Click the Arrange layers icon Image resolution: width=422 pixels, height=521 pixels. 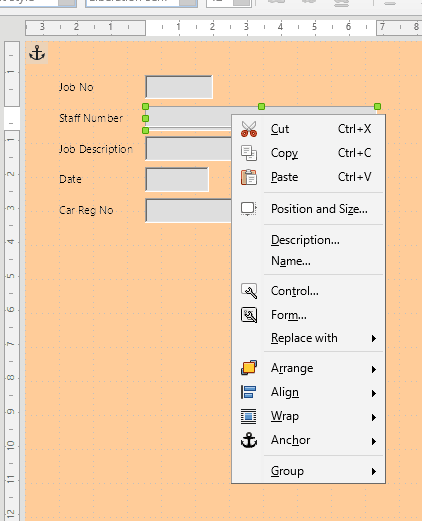249,368
